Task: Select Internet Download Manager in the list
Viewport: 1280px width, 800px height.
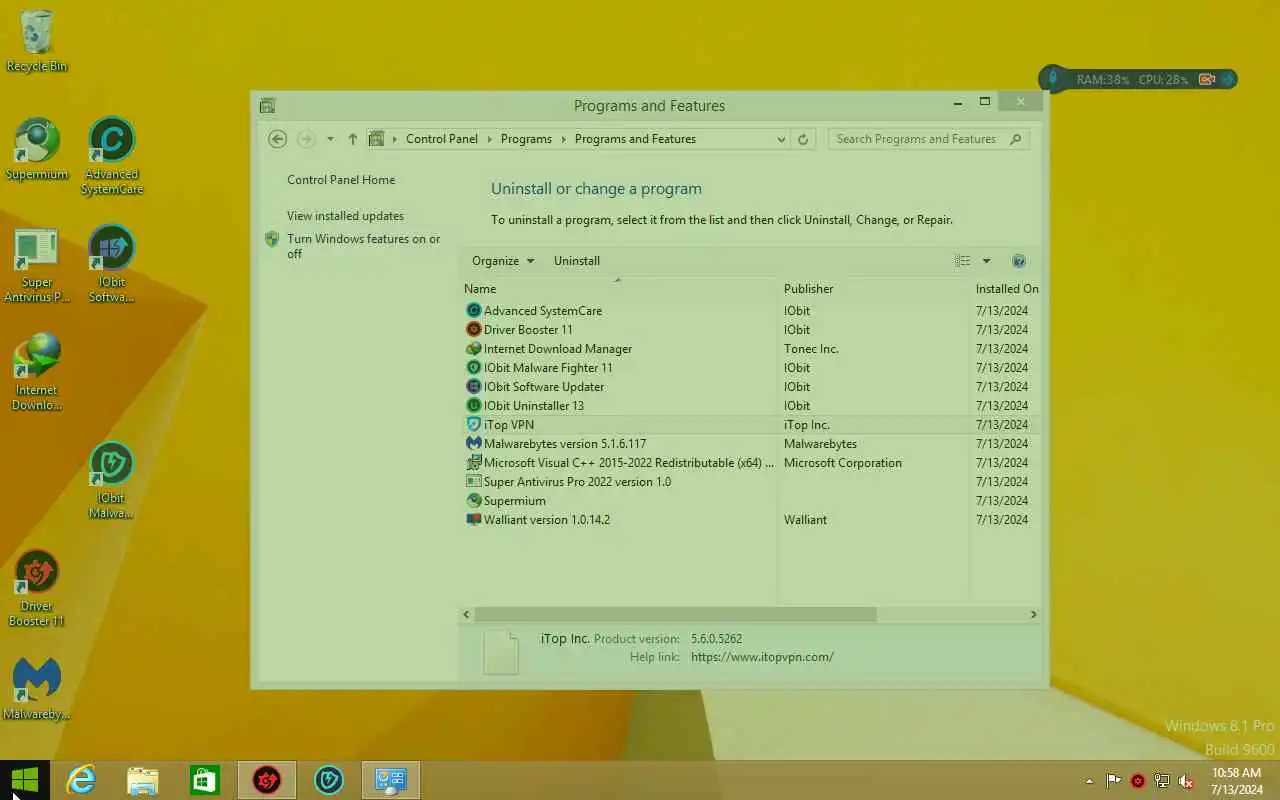Action: point(750,349)
